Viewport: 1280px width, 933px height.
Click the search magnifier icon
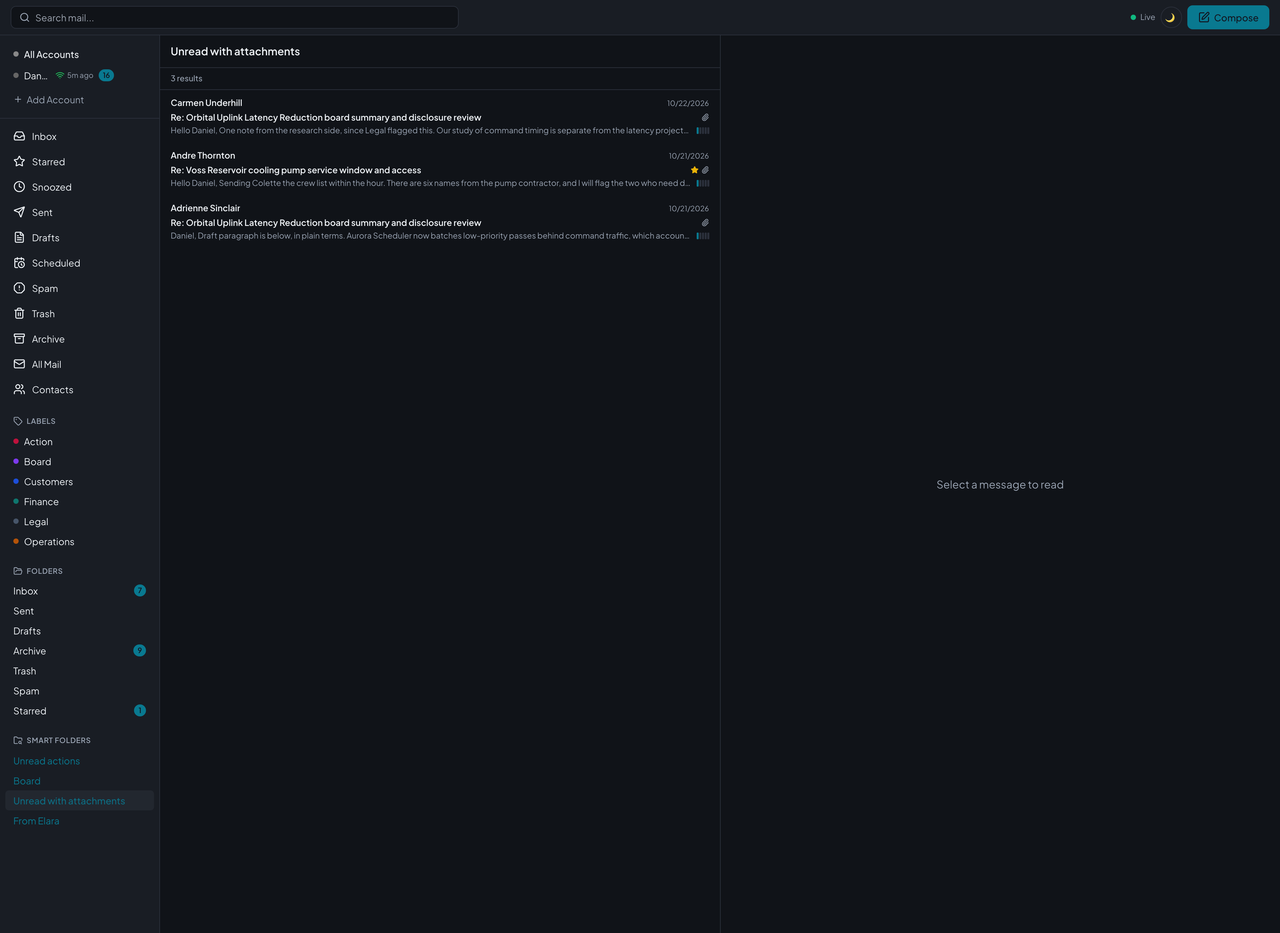25,17
